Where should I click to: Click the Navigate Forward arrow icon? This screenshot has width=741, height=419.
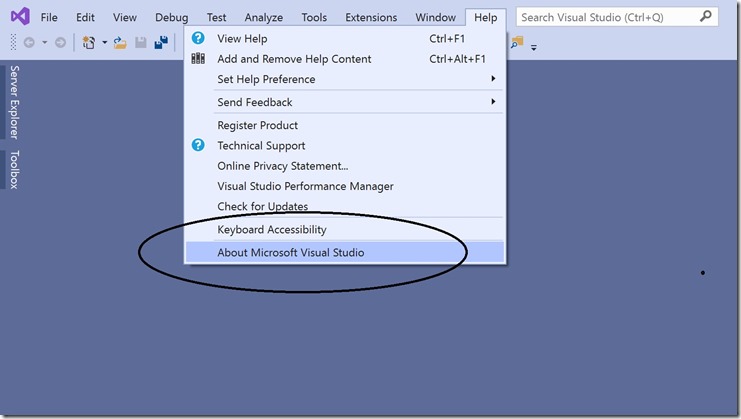tap(60, 43)
